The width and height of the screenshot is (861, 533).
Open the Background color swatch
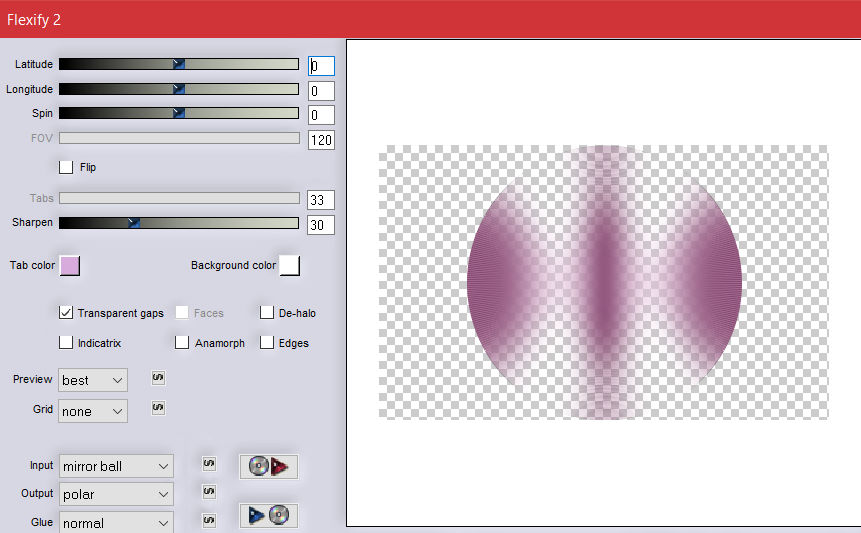click(289, 266)
